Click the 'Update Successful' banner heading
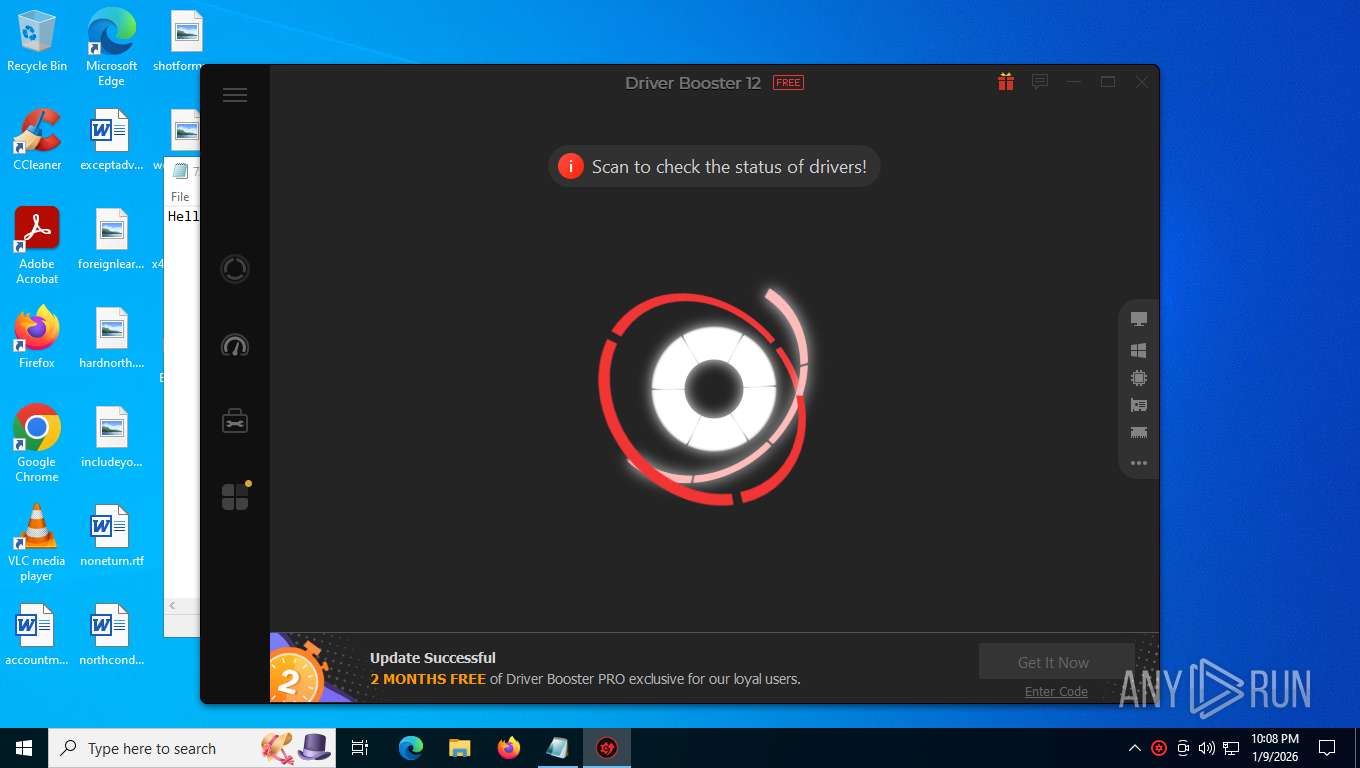This screenshot has height=768, width=1360. [x=433, y=658]
